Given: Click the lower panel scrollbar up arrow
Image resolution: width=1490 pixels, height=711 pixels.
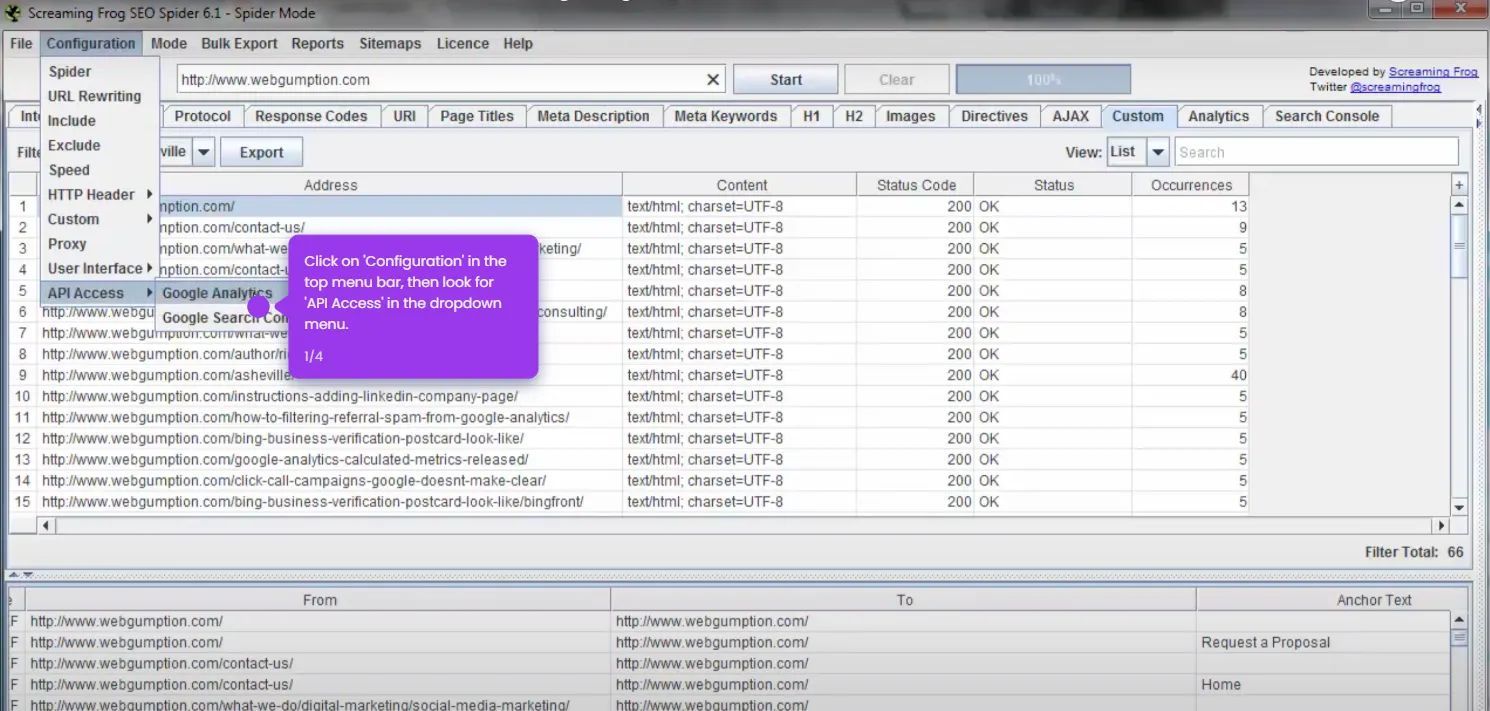Looking at the screenshot, I should click(1459, 621).
